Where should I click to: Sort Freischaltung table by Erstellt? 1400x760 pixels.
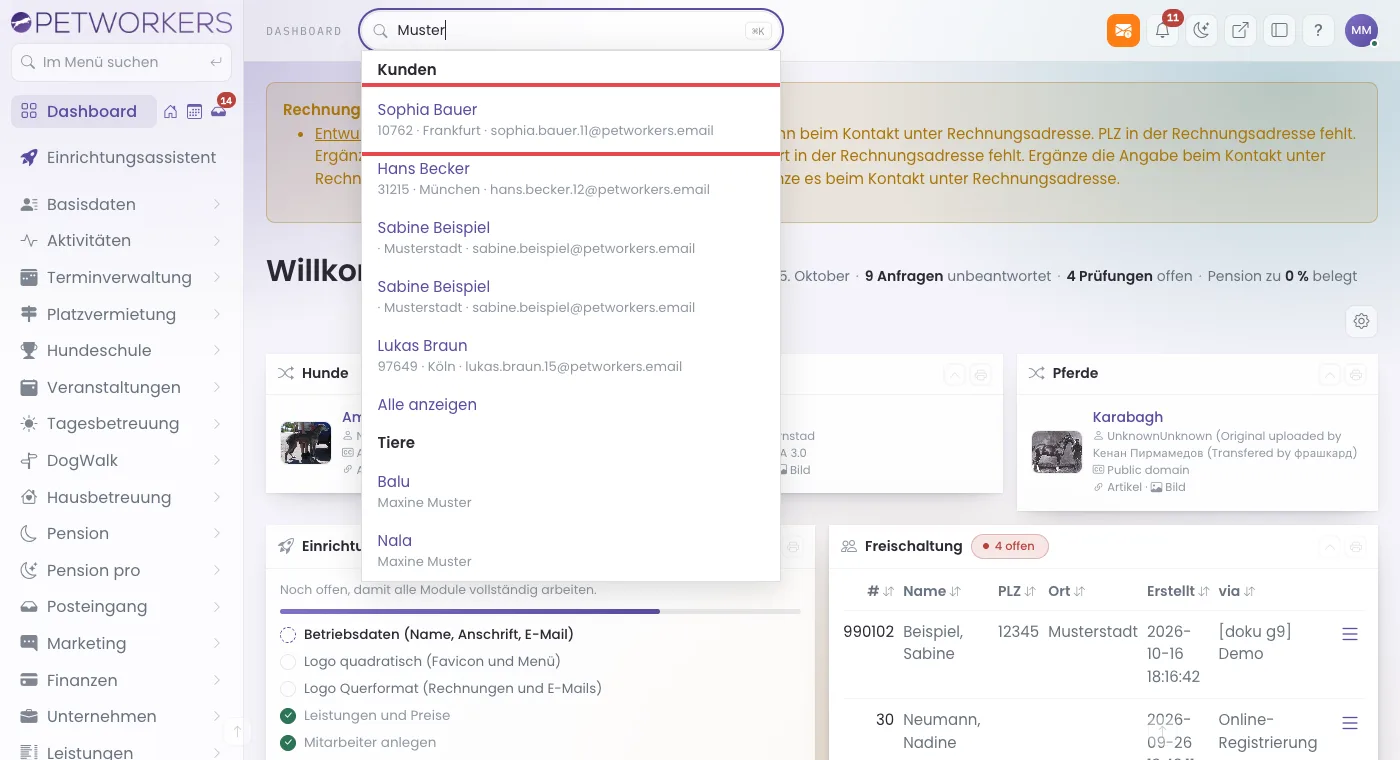[x=1178, y=591]
